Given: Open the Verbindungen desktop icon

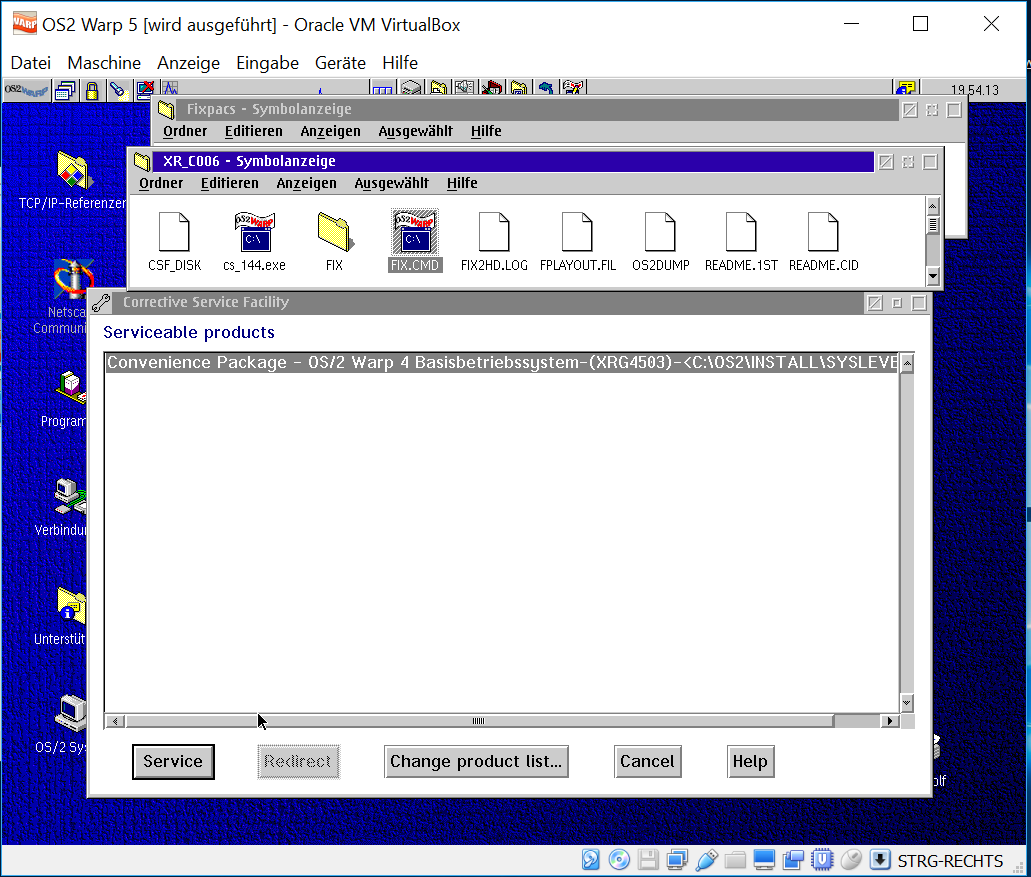Looking at the screenshot, I should pyautogui.click(x=70, y=496).
